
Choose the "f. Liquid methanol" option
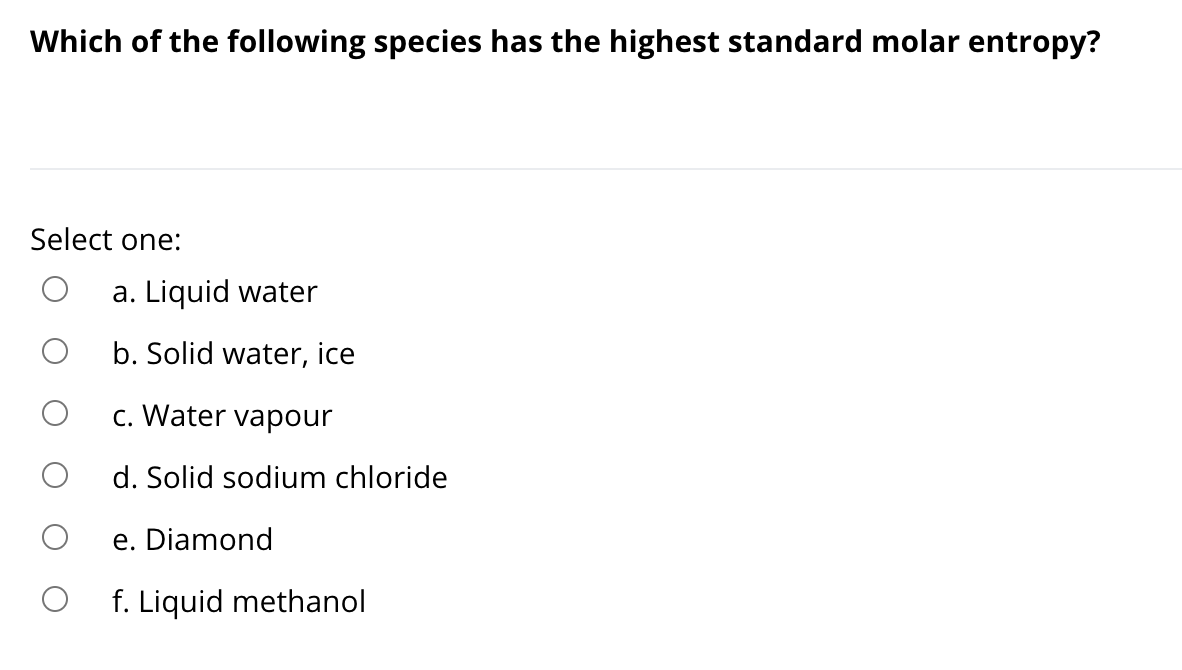tap(55, 597)
